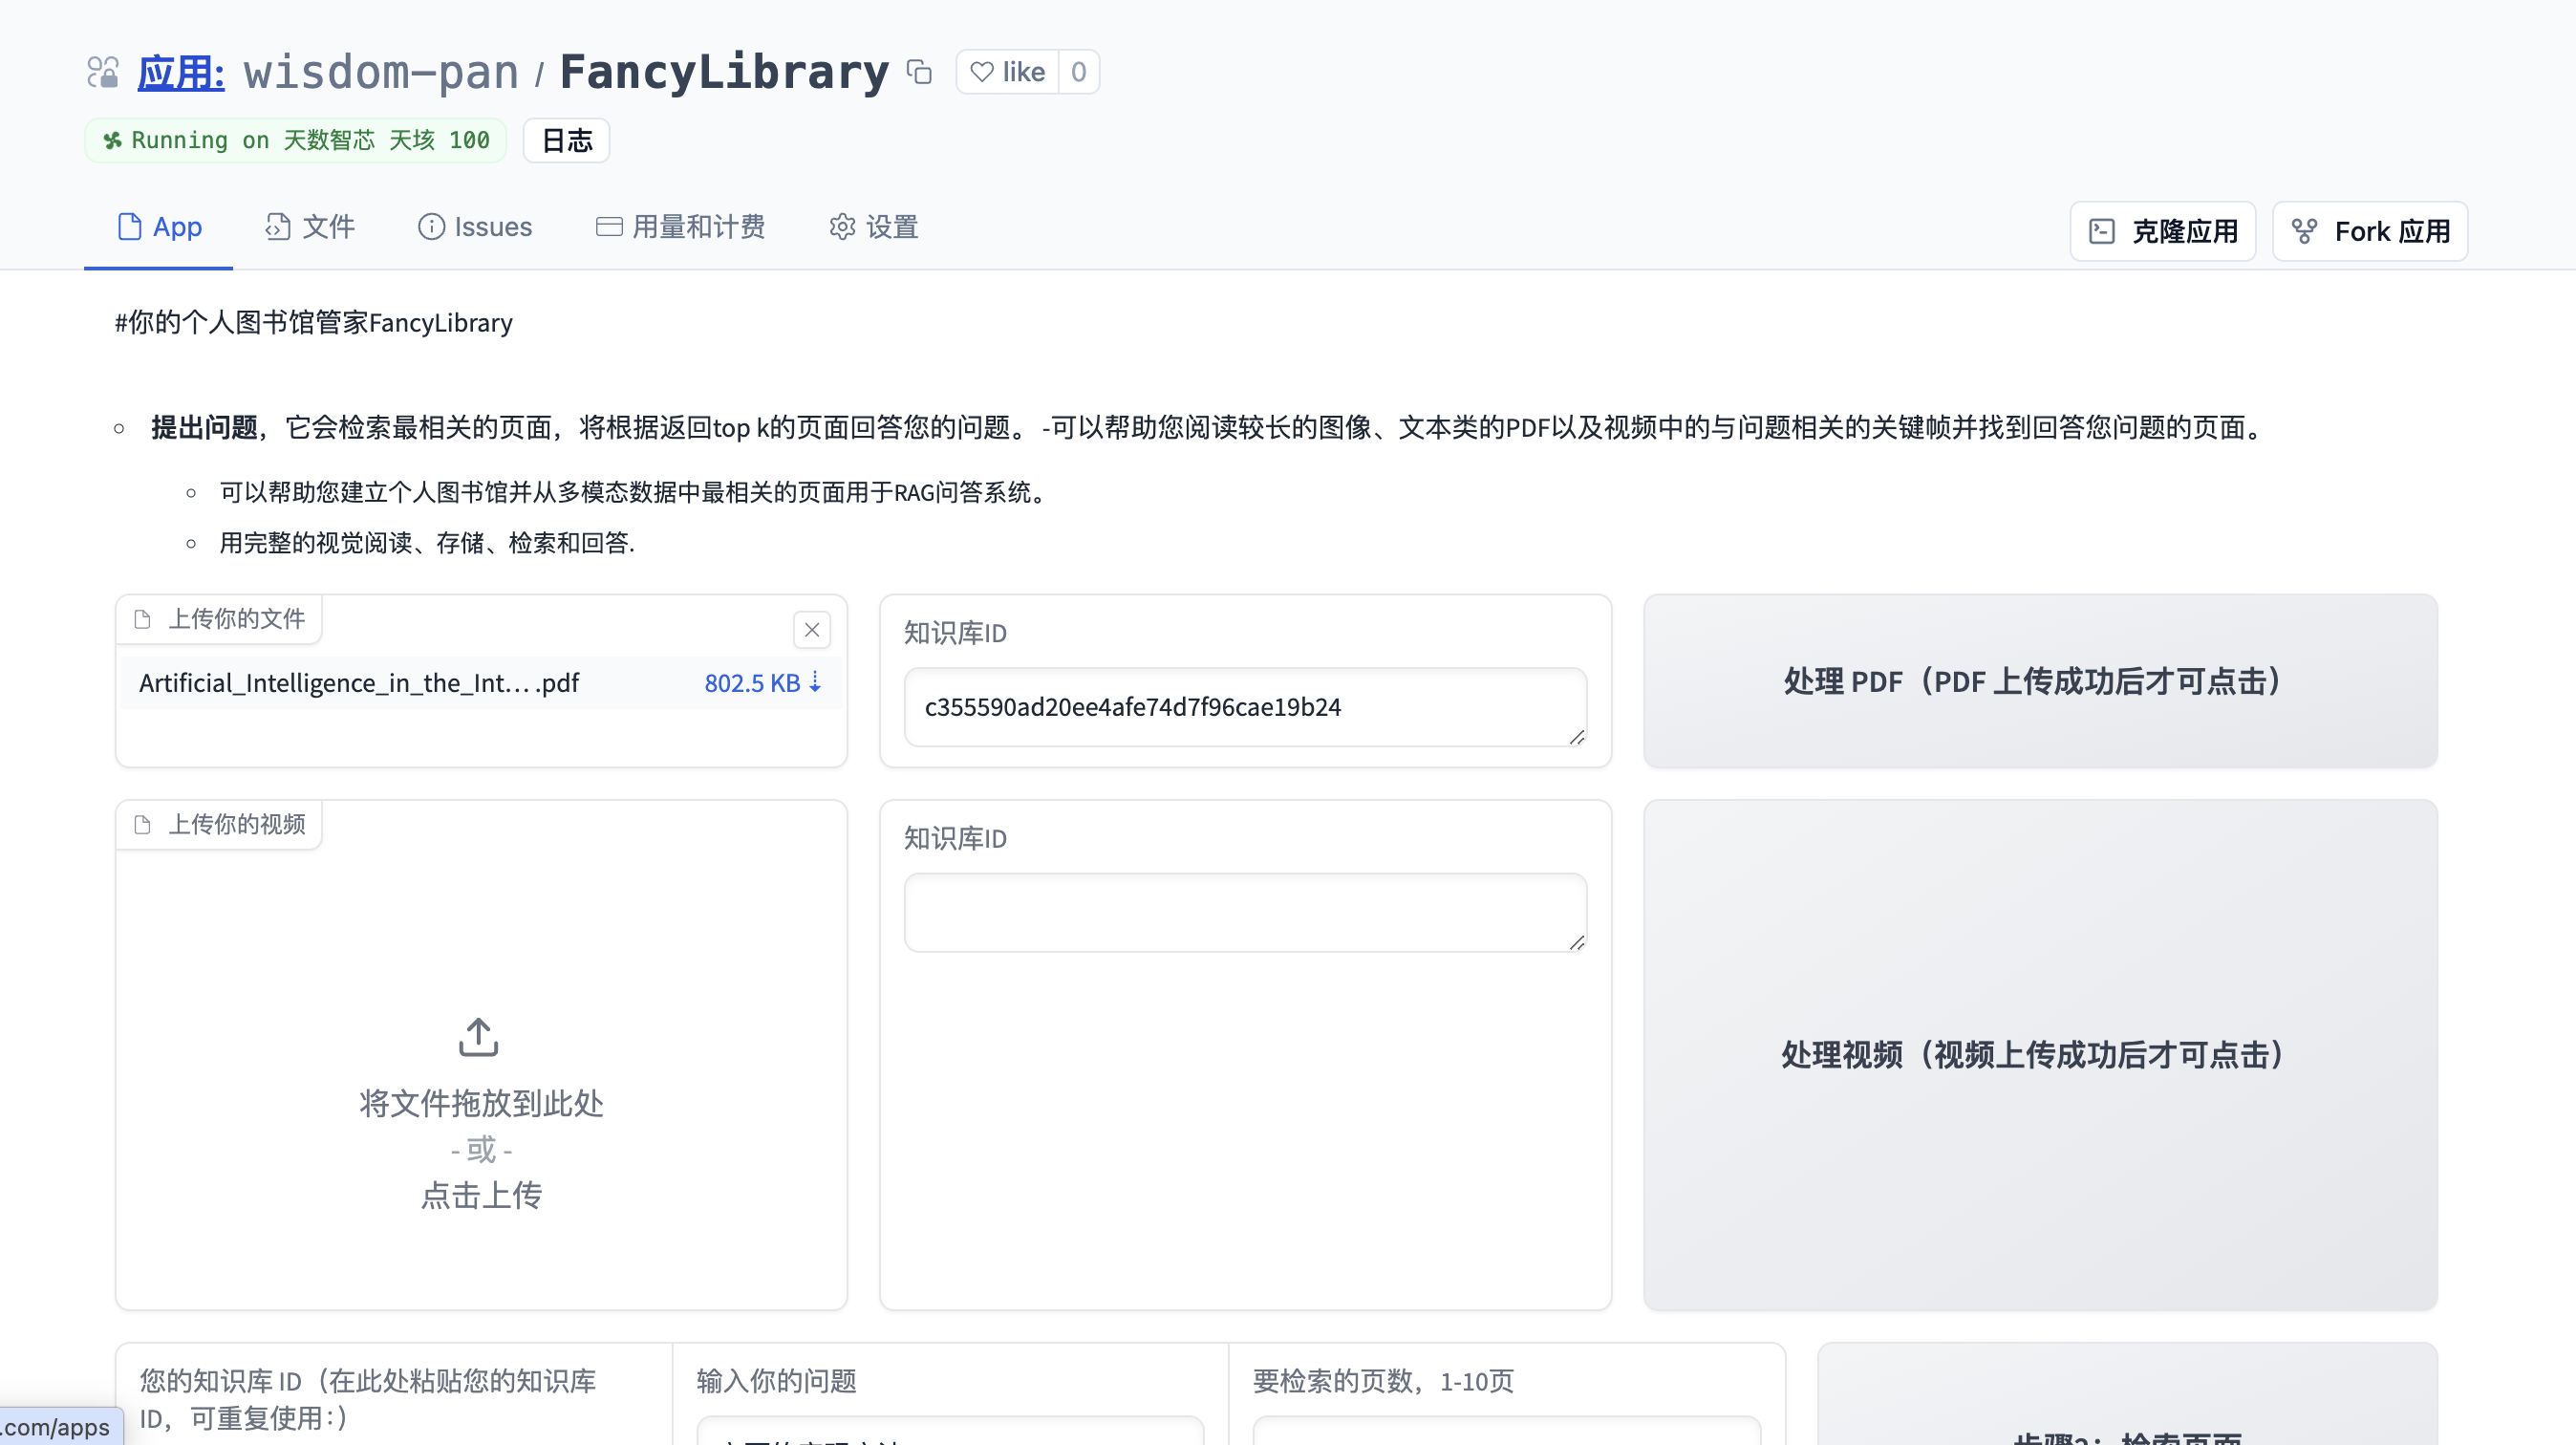
Task: Click the Fork 应用 button
Action: tap(2370, 231)
